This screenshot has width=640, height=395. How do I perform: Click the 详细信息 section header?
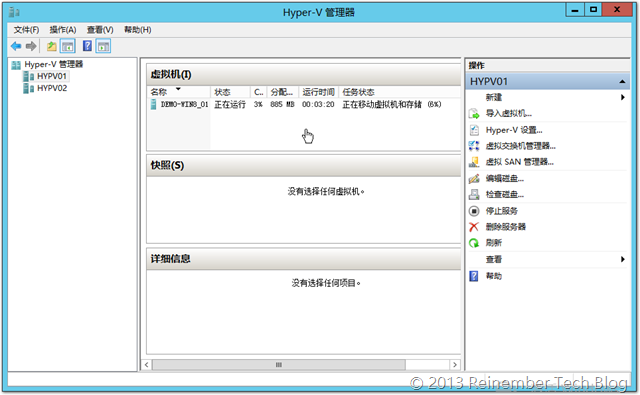[303, 259]
